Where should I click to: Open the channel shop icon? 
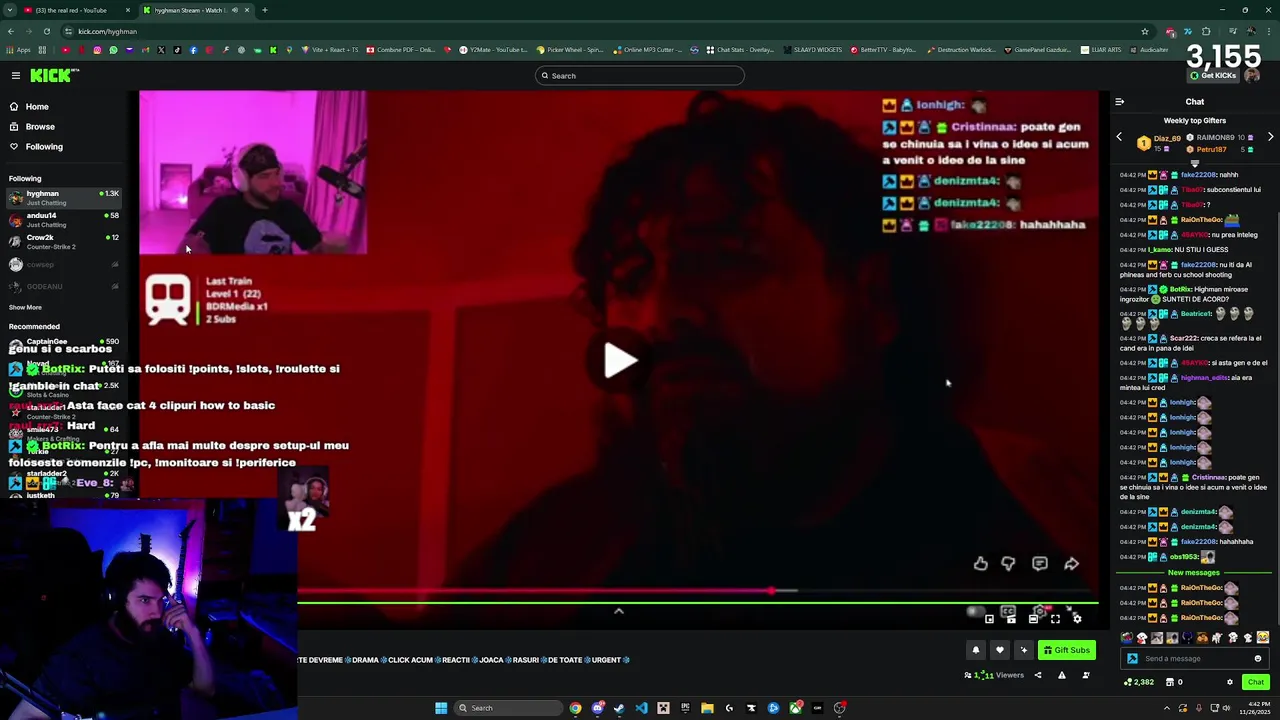[x=1170, y=682]
